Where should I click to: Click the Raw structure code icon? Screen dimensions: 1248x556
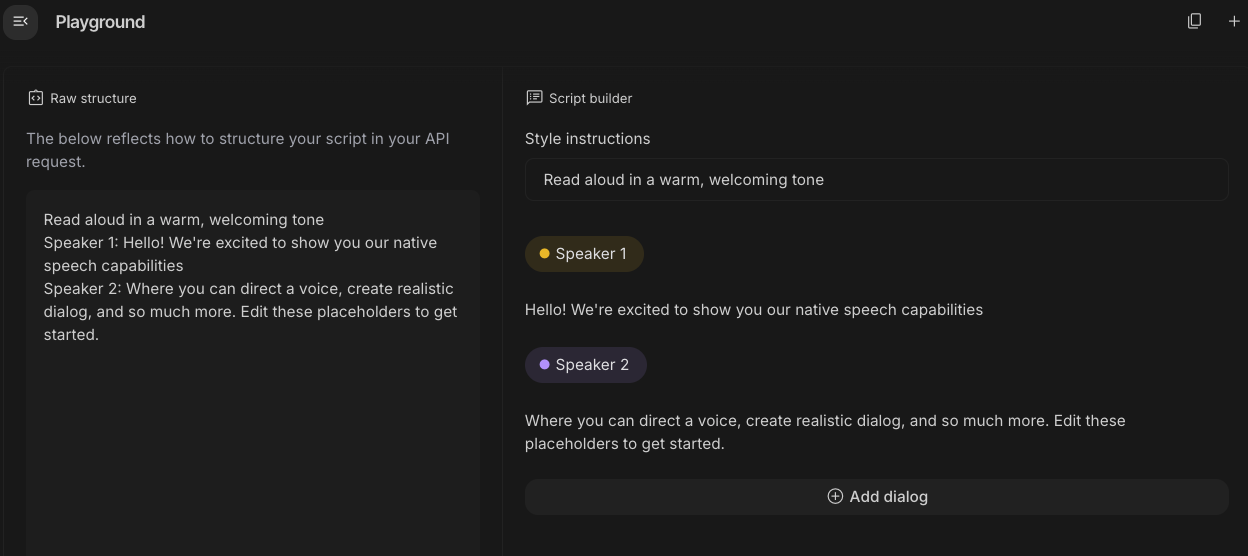[x=36, y=98]
